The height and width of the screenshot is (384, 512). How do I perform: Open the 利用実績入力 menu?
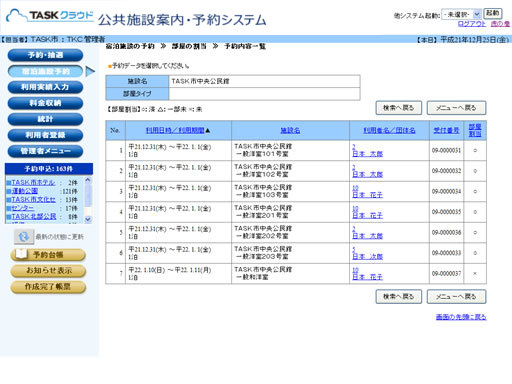click(x=45, y=87)
